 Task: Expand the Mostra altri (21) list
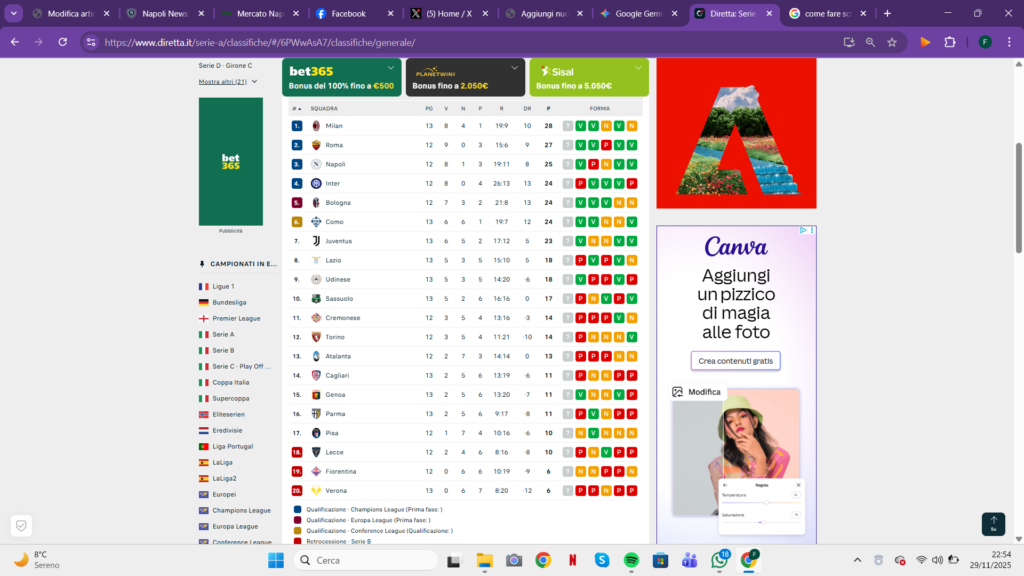tap(228, 82)
